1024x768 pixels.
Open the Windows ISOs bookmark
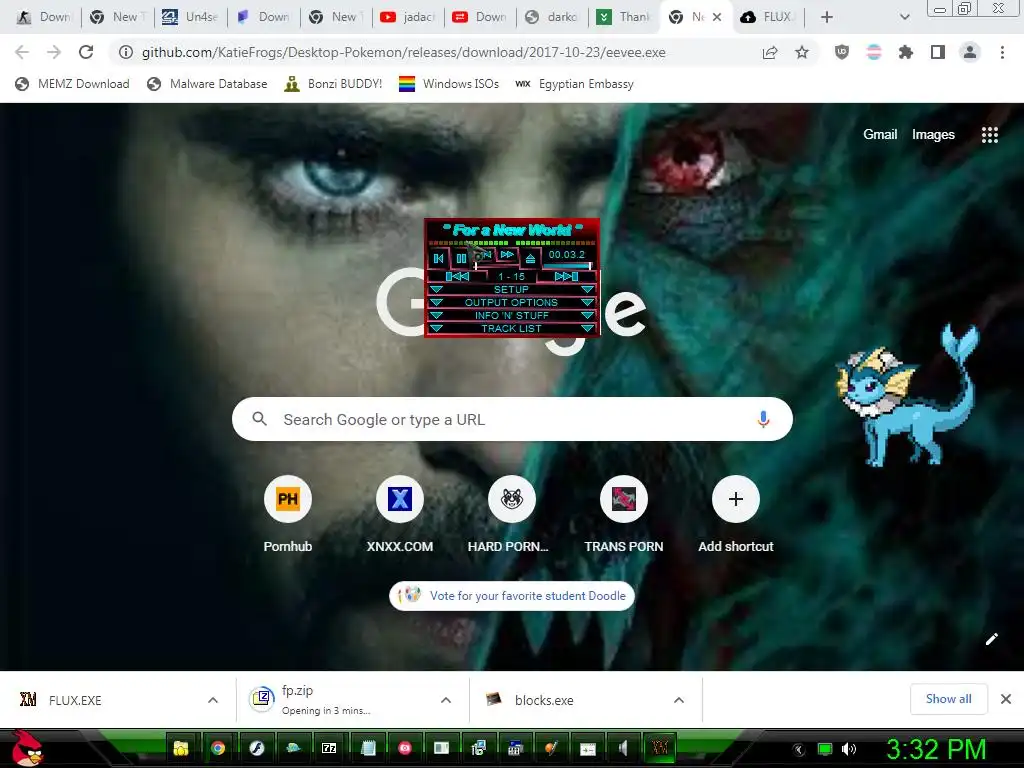point(449,84)
